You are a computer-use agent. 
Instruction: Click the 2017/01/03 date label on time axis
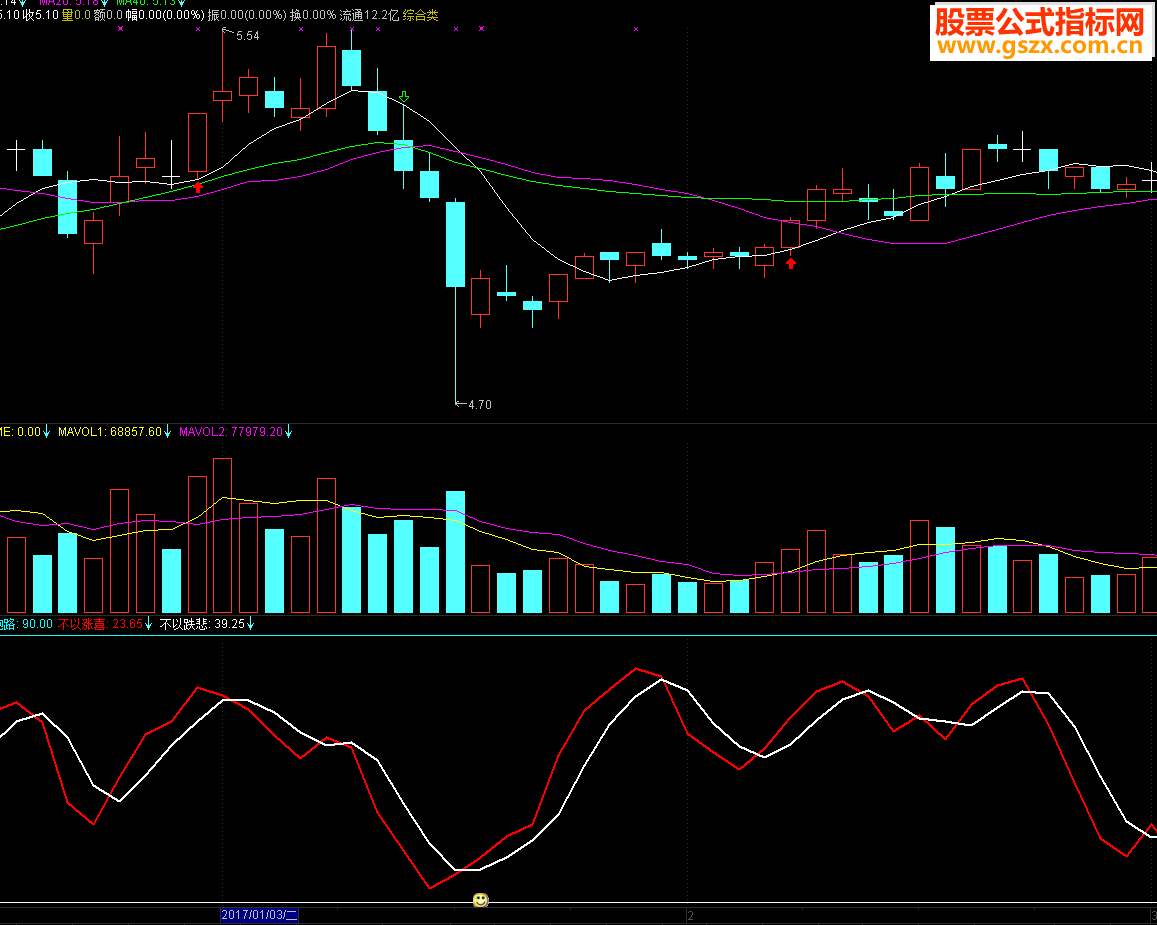click(259, 915)
